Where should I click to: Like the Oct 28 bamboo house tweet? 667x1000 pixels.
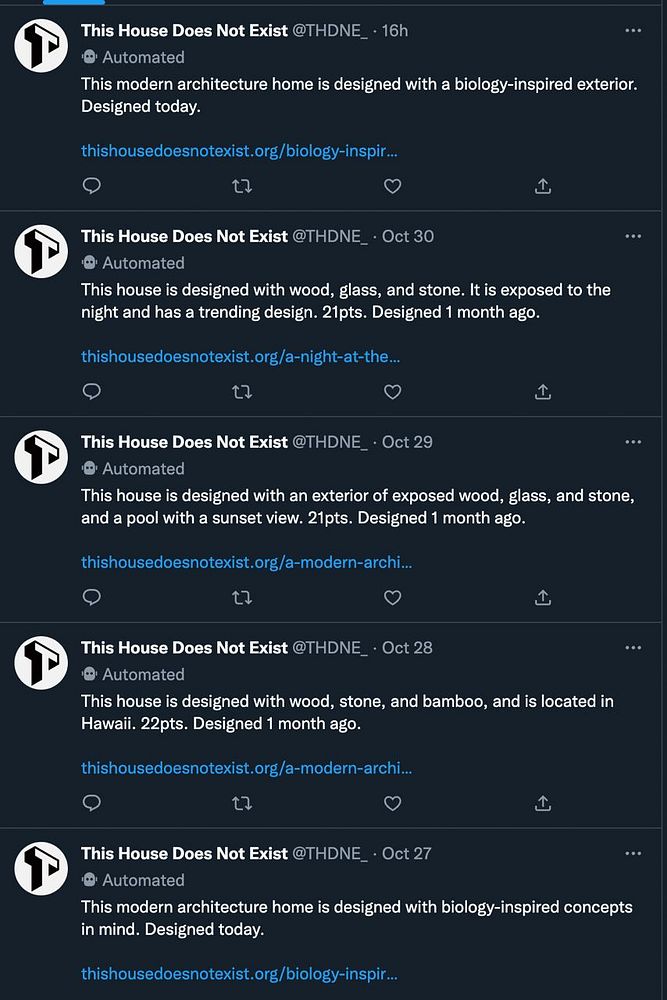pos(393,803)
